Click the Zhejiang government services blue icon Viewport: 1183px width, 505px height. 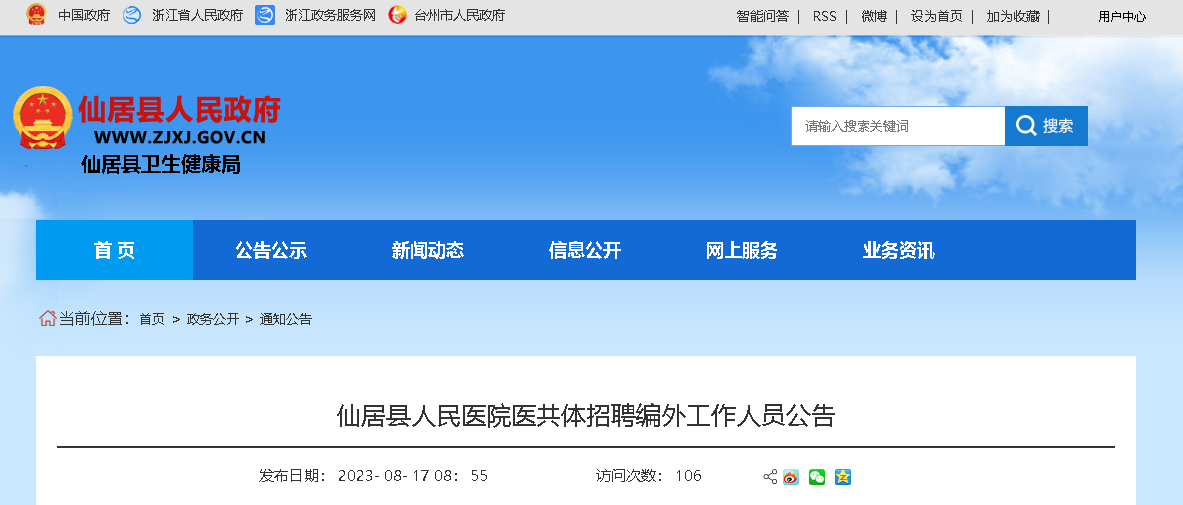[265, 15]
